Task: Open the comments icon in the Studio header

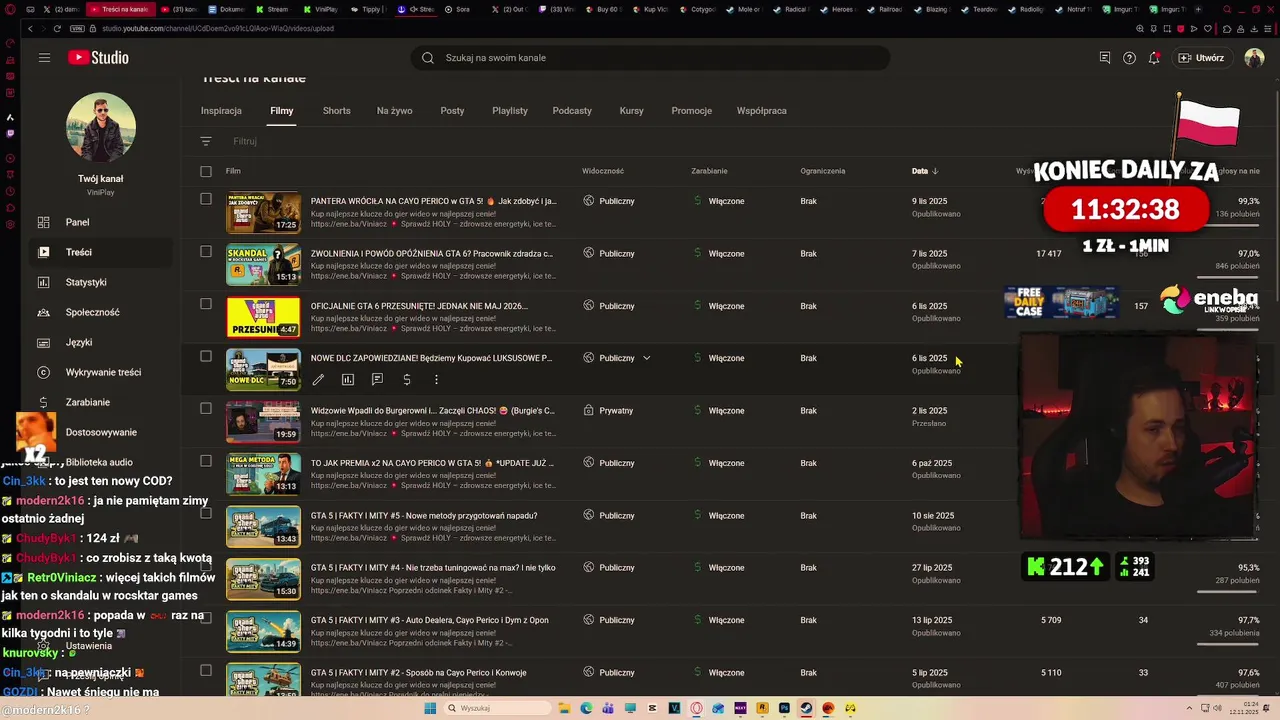Action: [x=1105, y=58]
